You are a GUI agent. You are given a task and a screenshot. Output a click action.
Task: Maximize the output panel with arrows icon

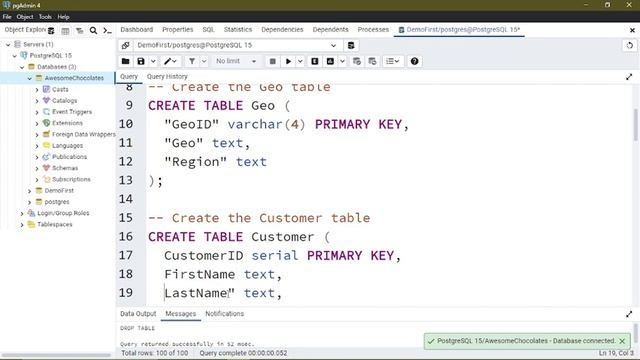pyautogui.click(x=629, y=314)
